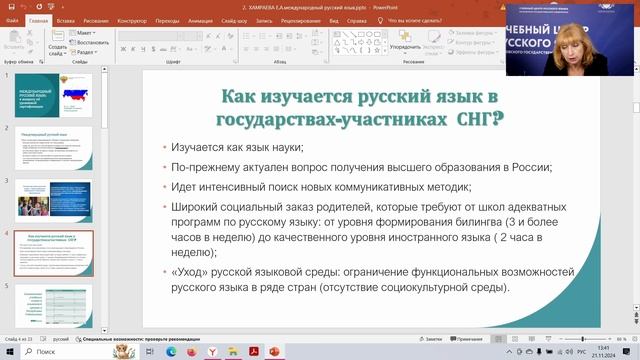Viewport: 640px width, 360px height.
Task: Select slide 3 thumbnail with photos
Action: tap(53, 201)
